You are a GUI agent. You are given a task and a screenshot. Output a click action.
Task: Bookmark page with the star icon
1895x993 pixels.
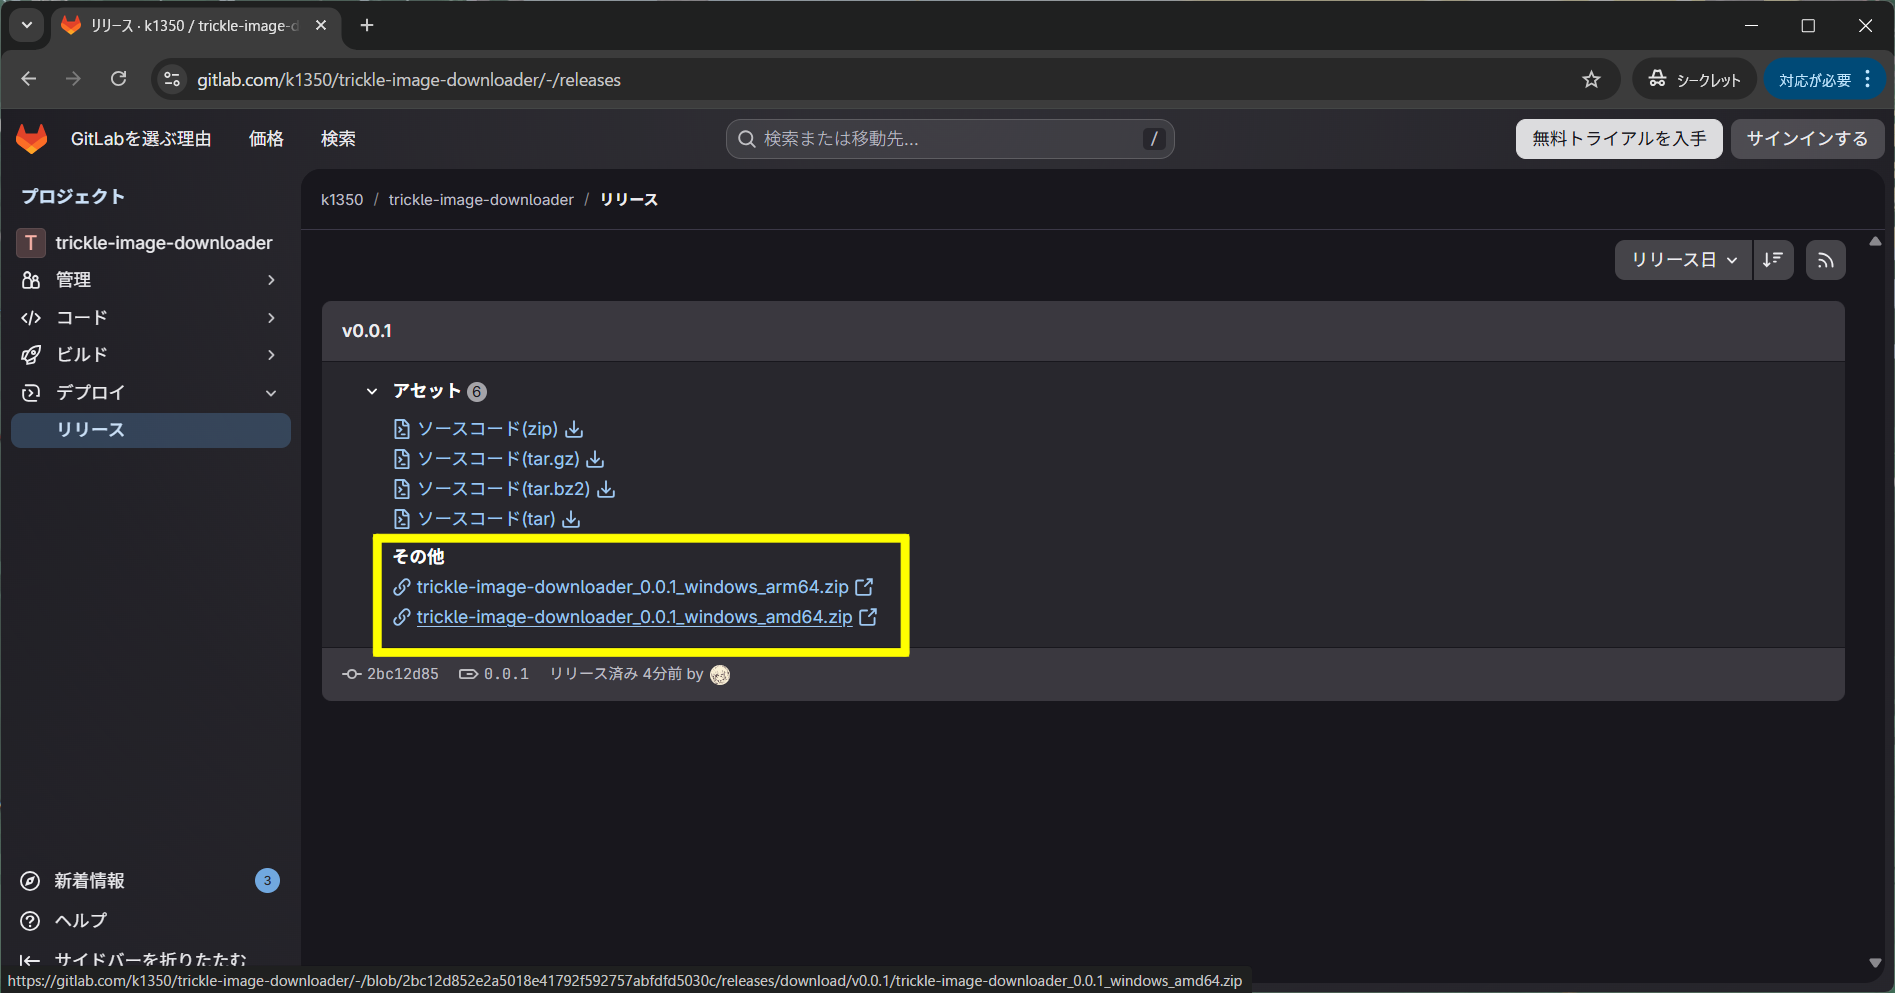click(1591, 80)
